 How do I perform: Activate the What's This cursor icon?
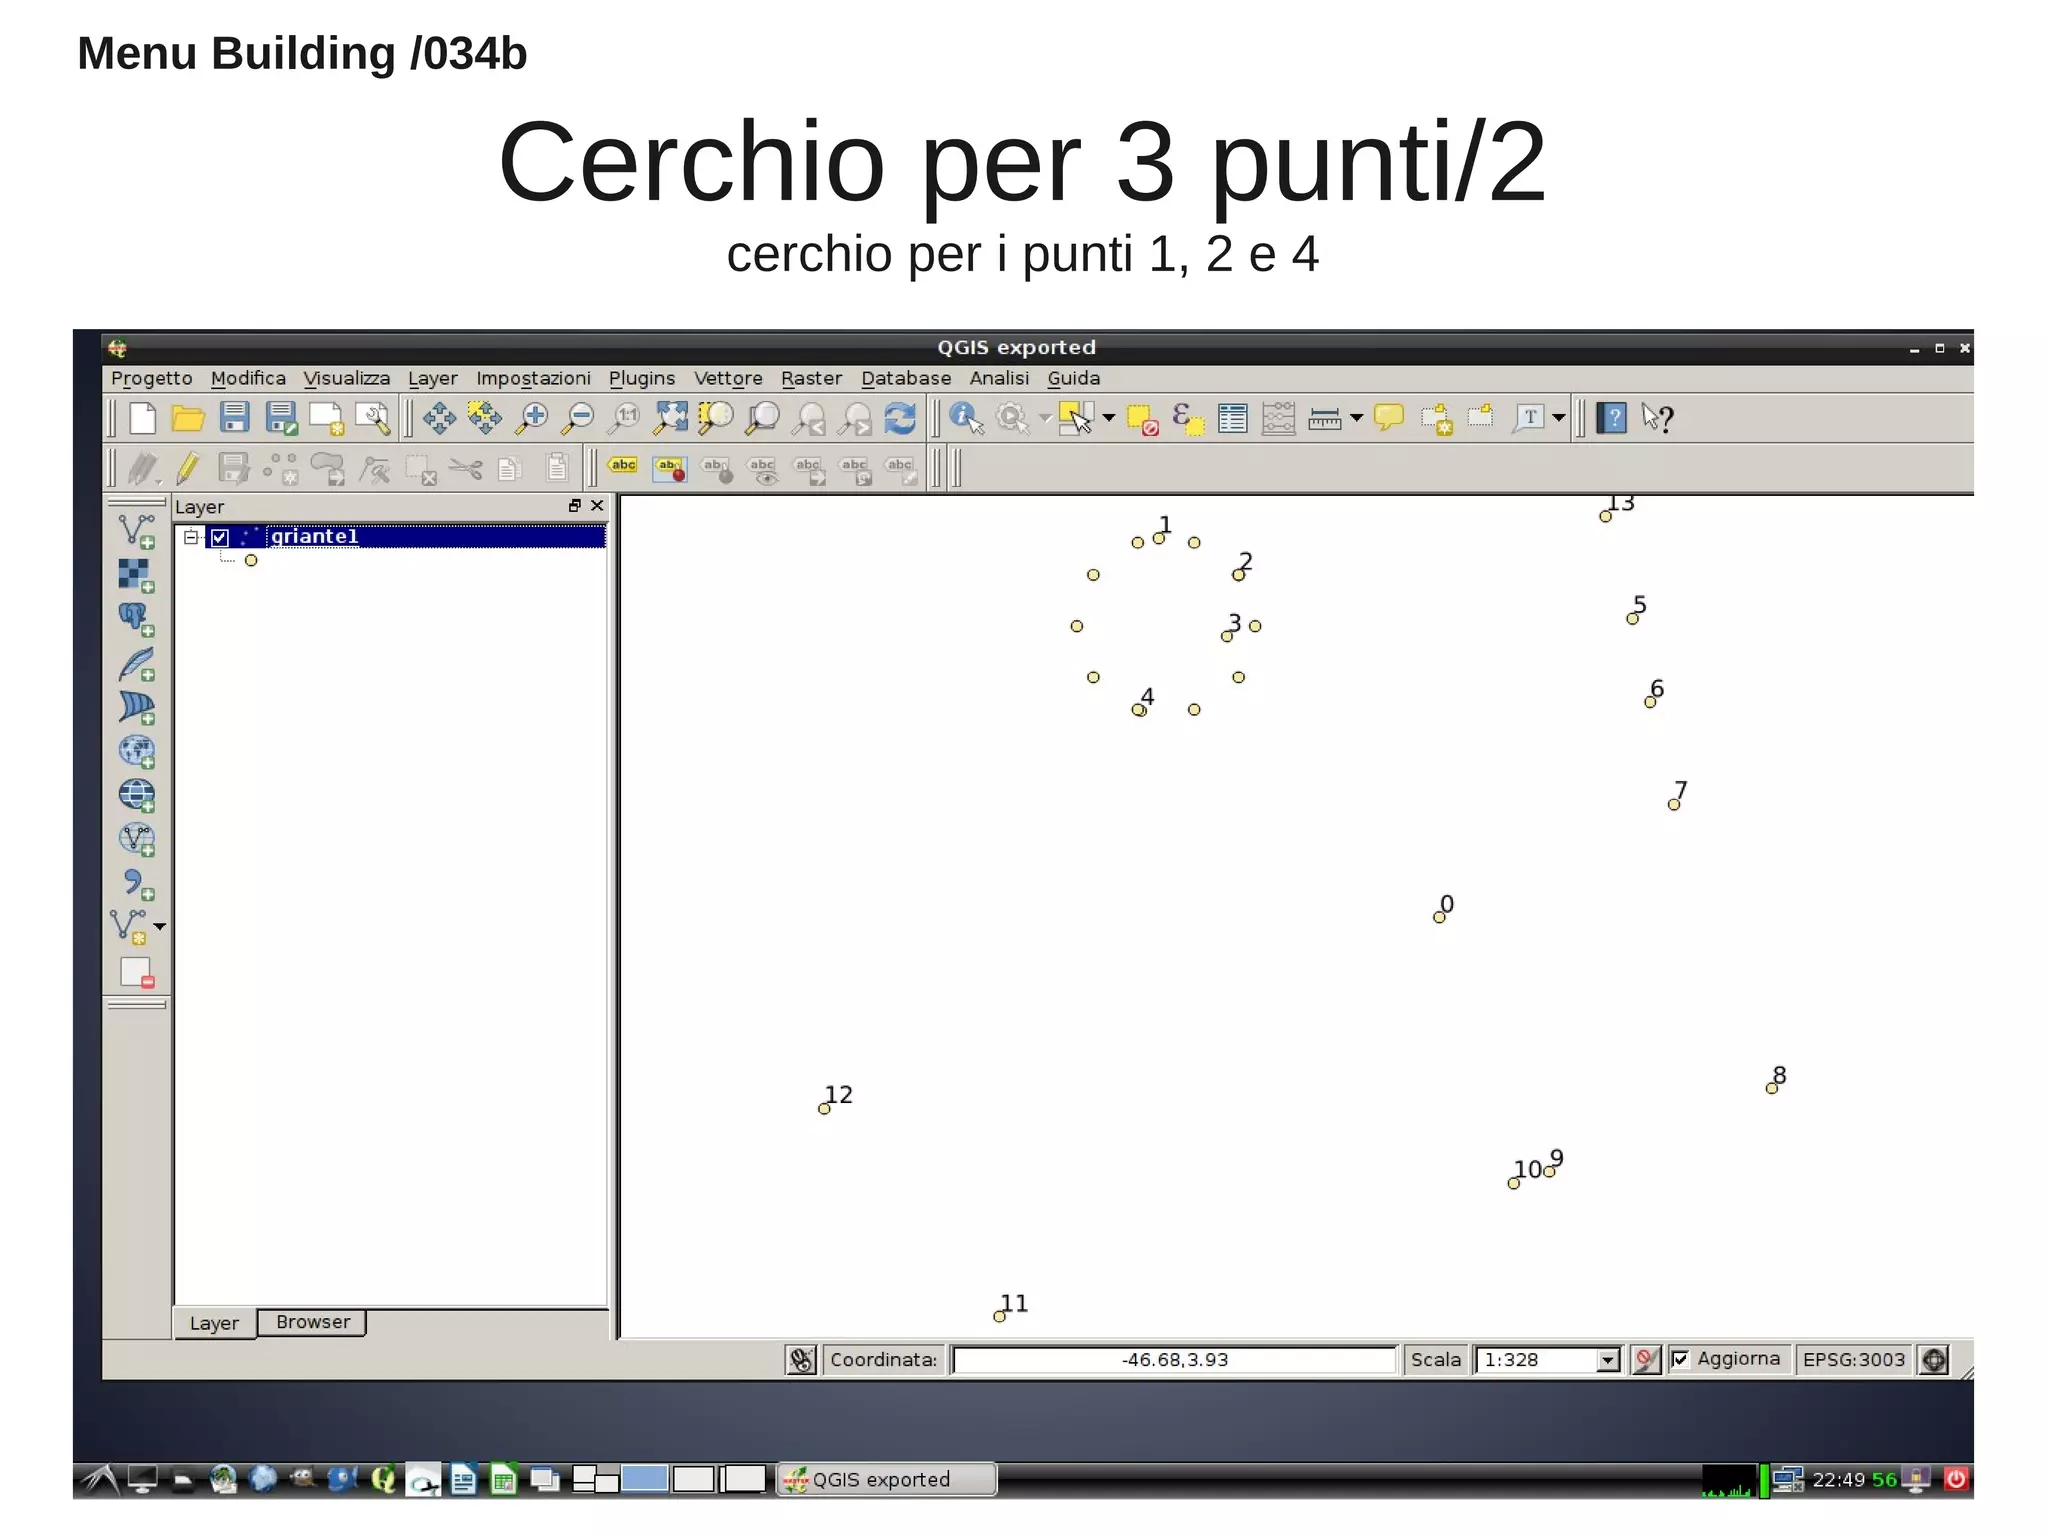(x=1657, y=418)
